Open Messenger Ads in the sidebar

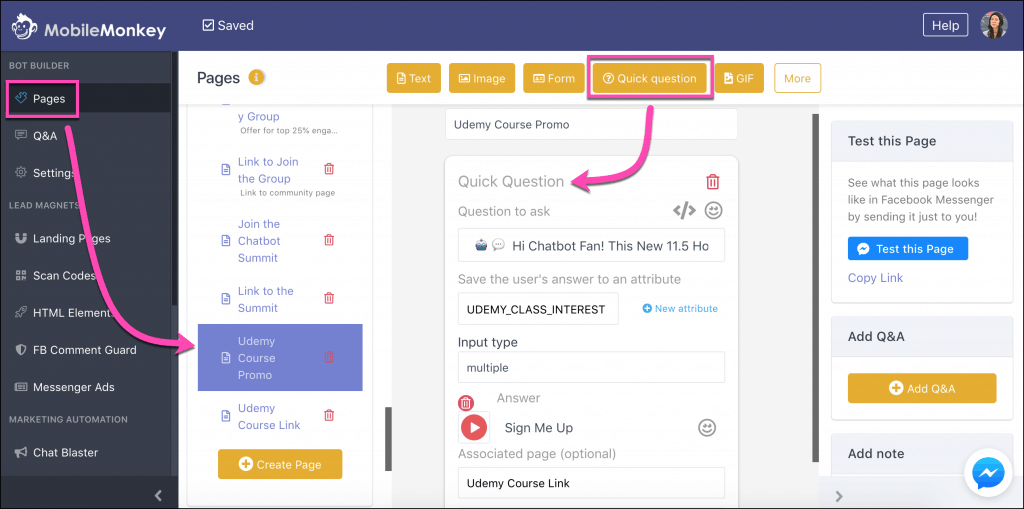click(x=73, y=387)
